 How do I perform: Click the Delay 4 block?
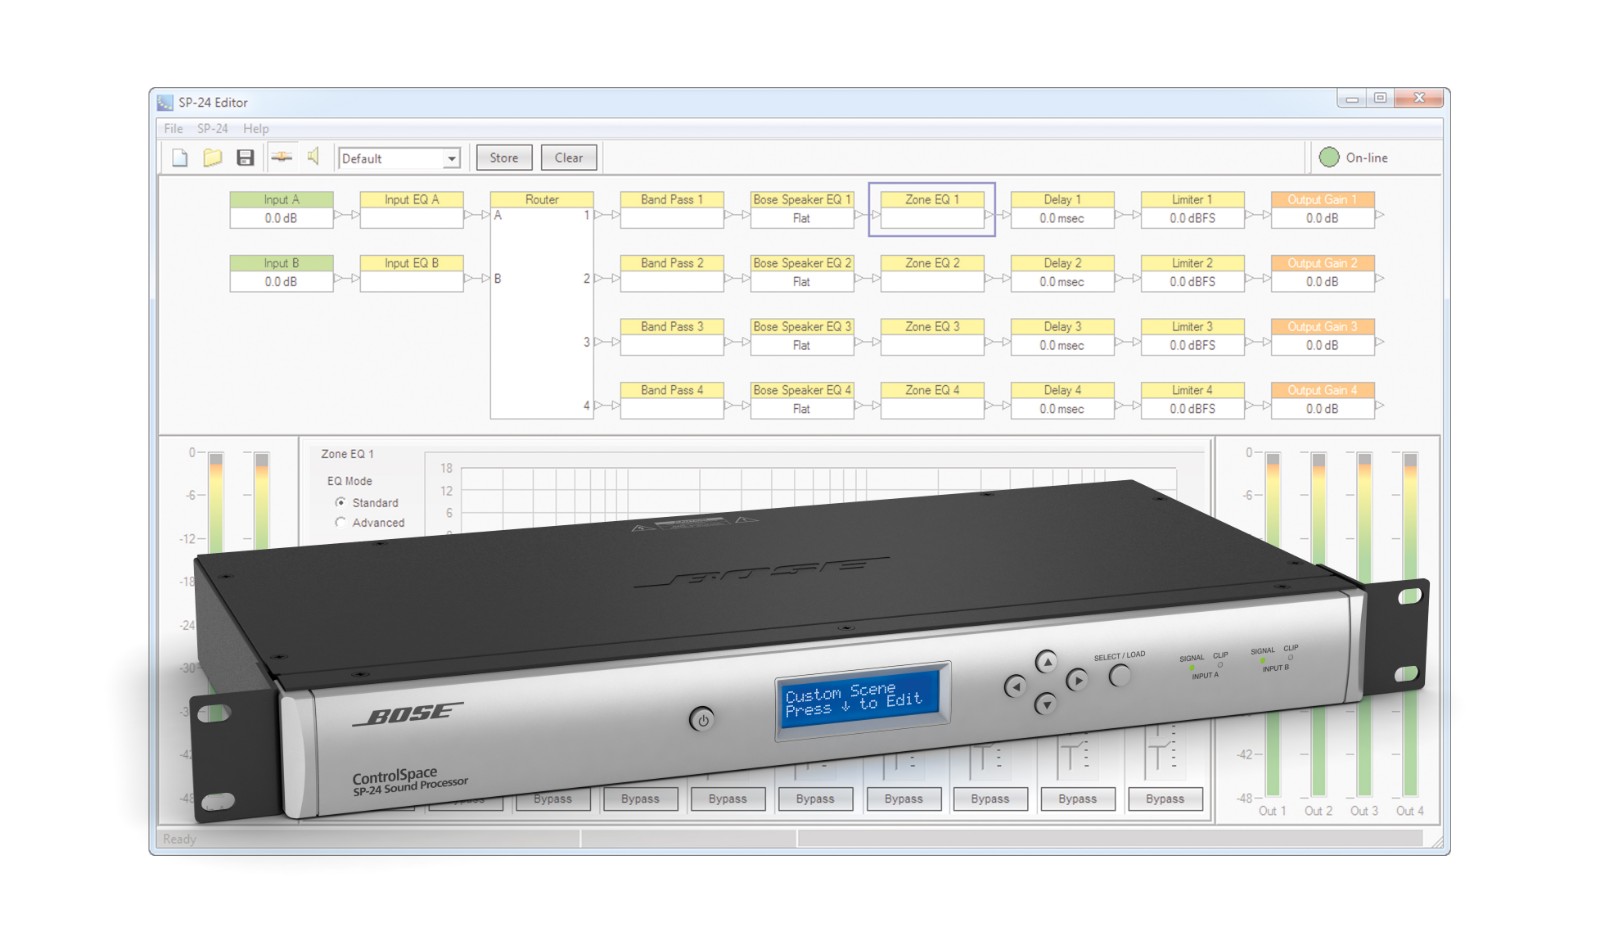(1061, 398)
